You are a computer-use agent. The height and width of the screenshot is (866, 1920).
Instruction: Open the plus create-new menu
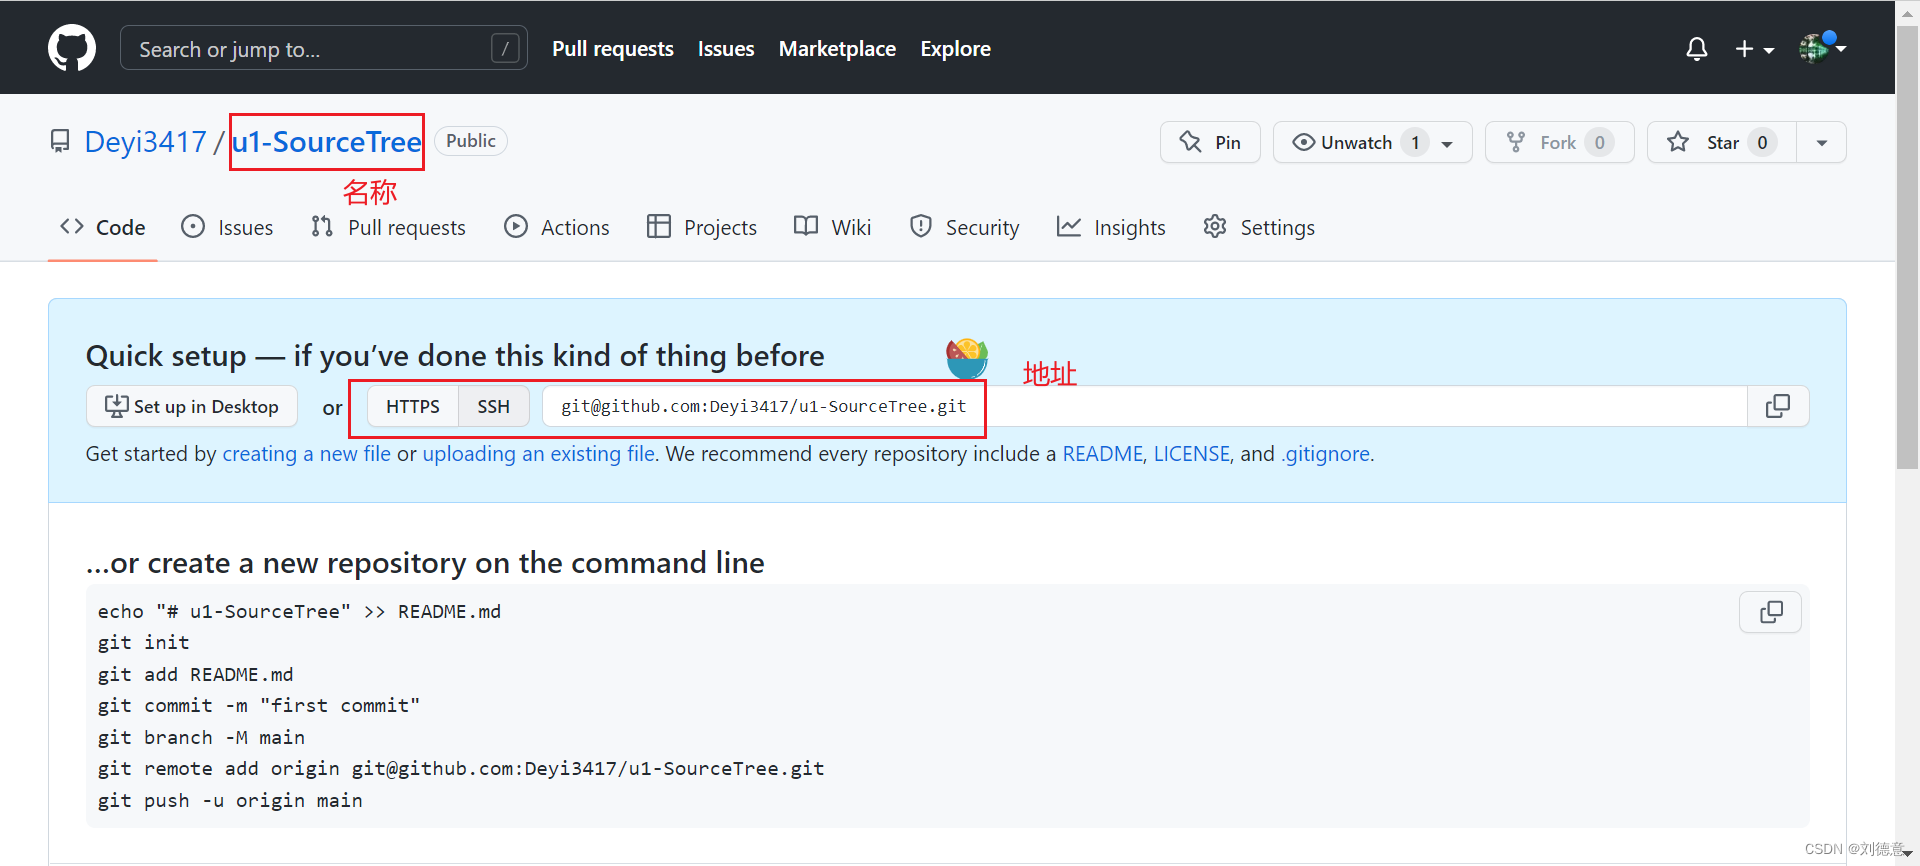click(1754, 49)
